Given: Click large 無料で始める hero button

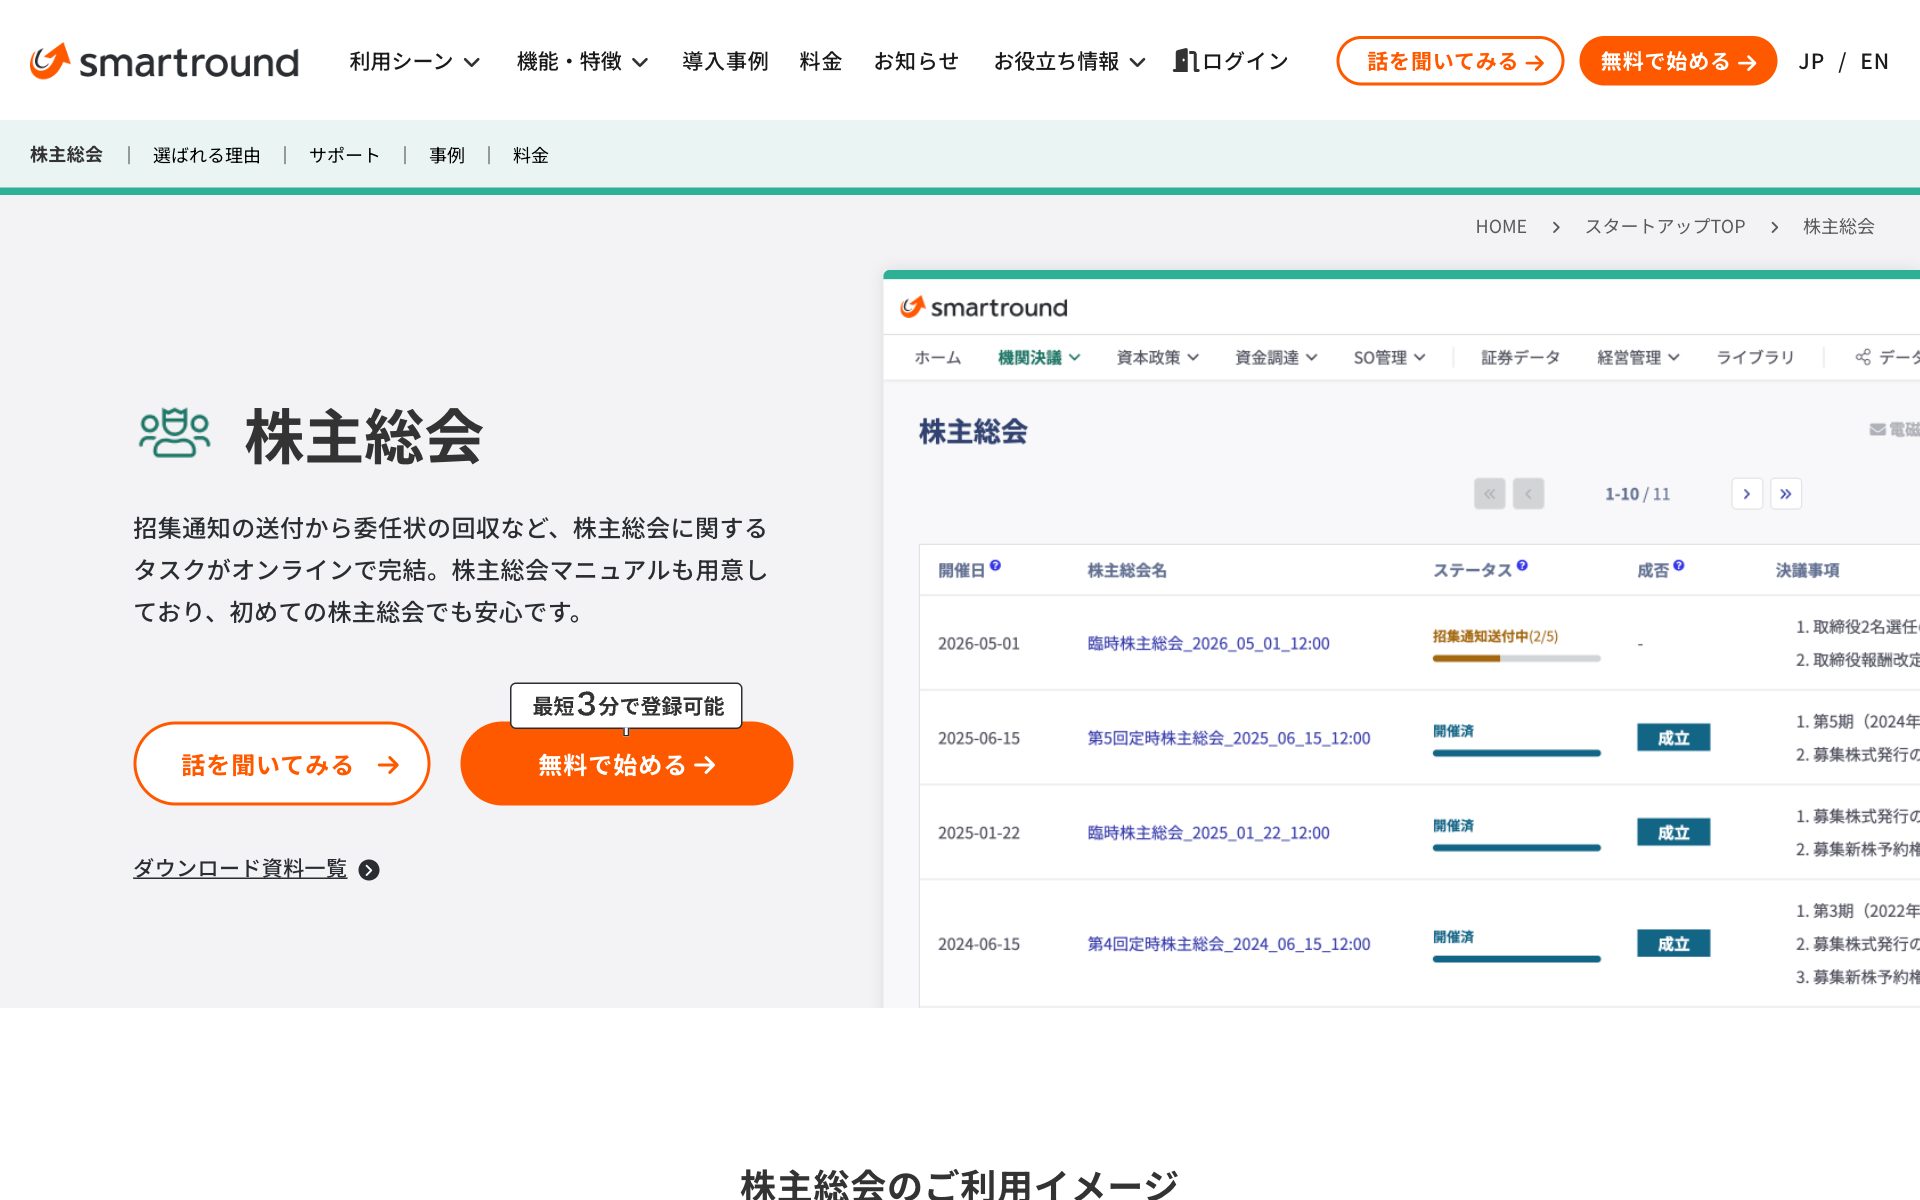Looking at the screenshot, I should pos(627,764).
